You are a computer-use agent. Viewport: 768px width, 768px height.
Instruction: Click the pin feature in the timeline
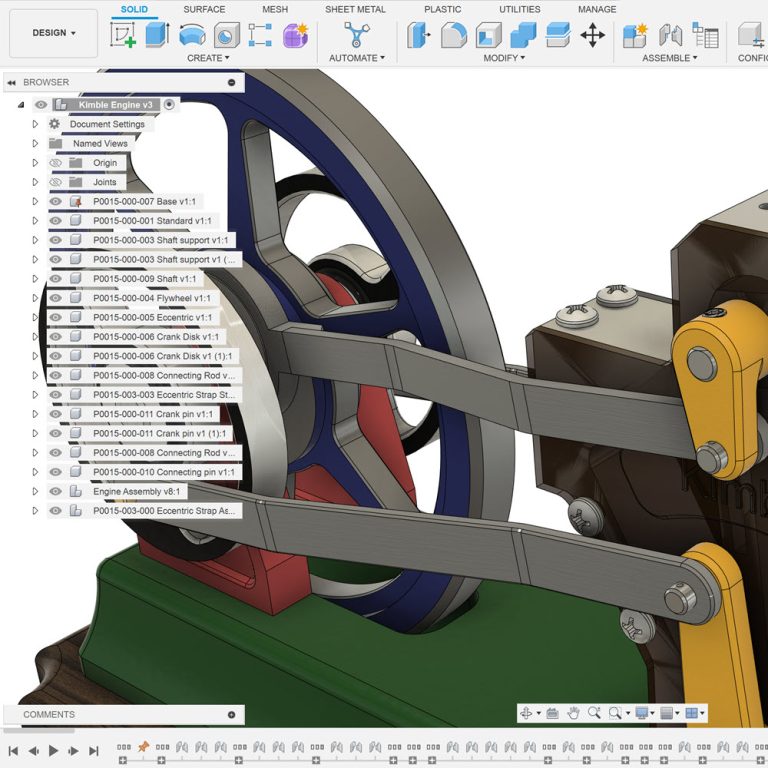pos(144,746)
